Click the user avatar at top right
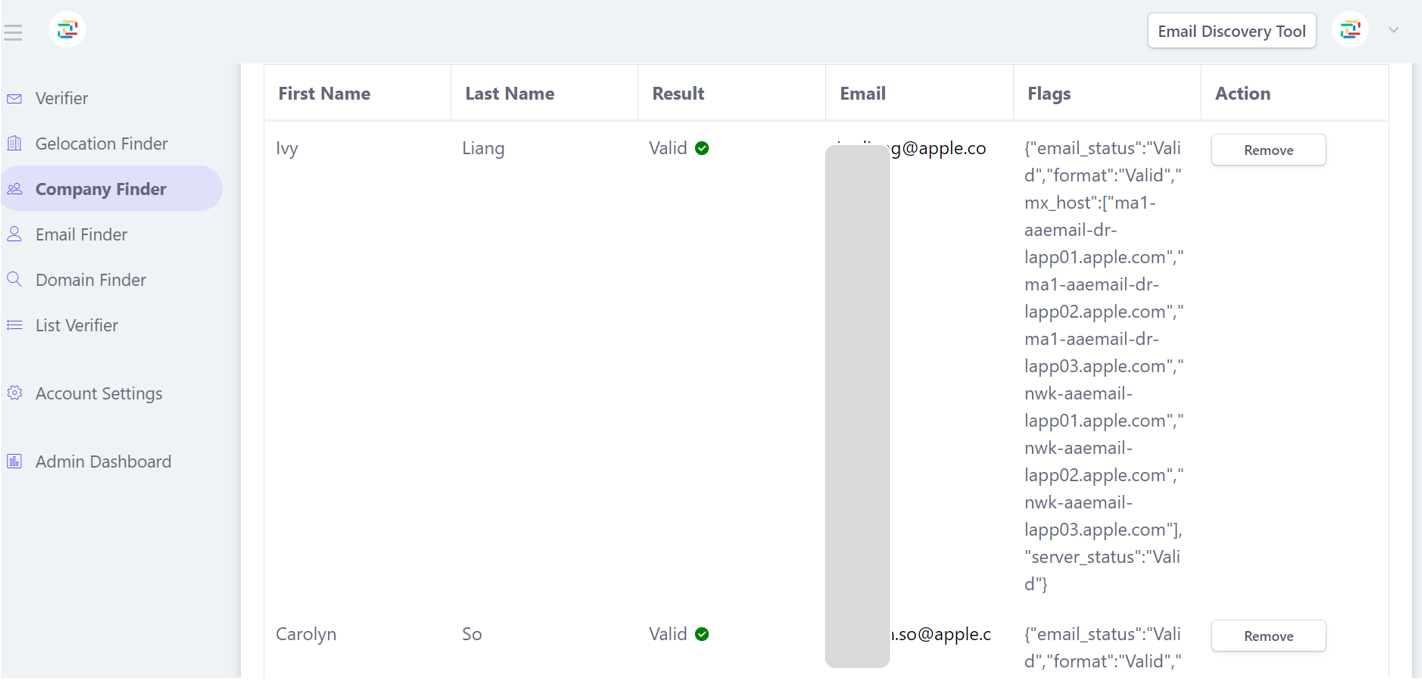Viewport: 1422px width, 686px height. coord(1350,30)
